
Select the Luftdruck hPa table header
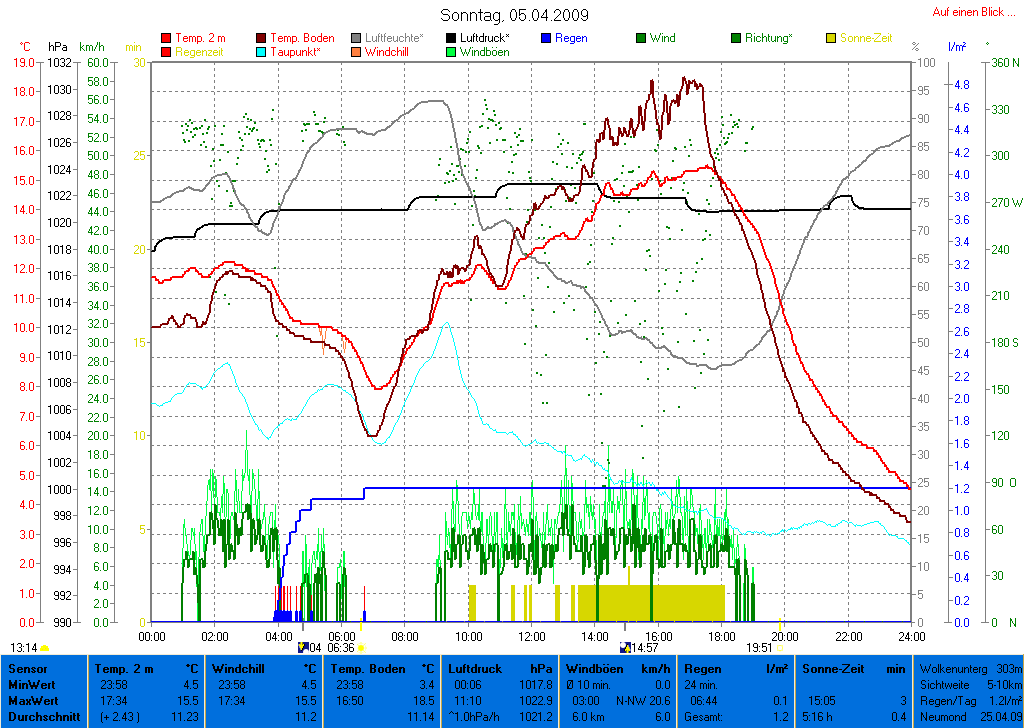(x=500, y=668)
